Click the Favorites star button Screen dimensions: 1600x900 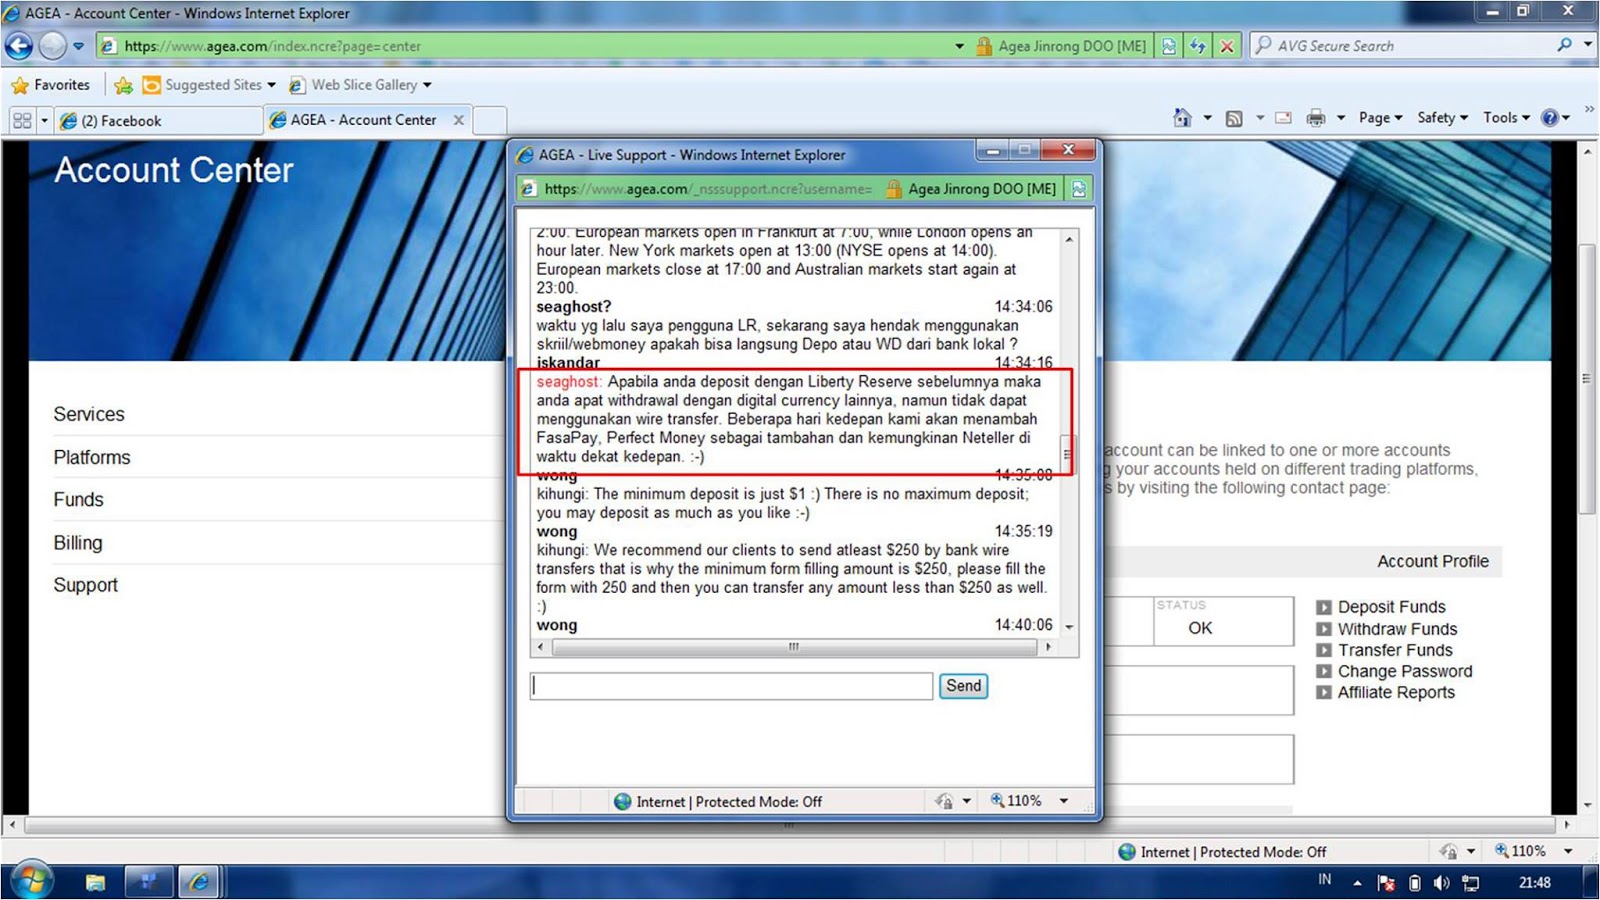click(50, 85)
